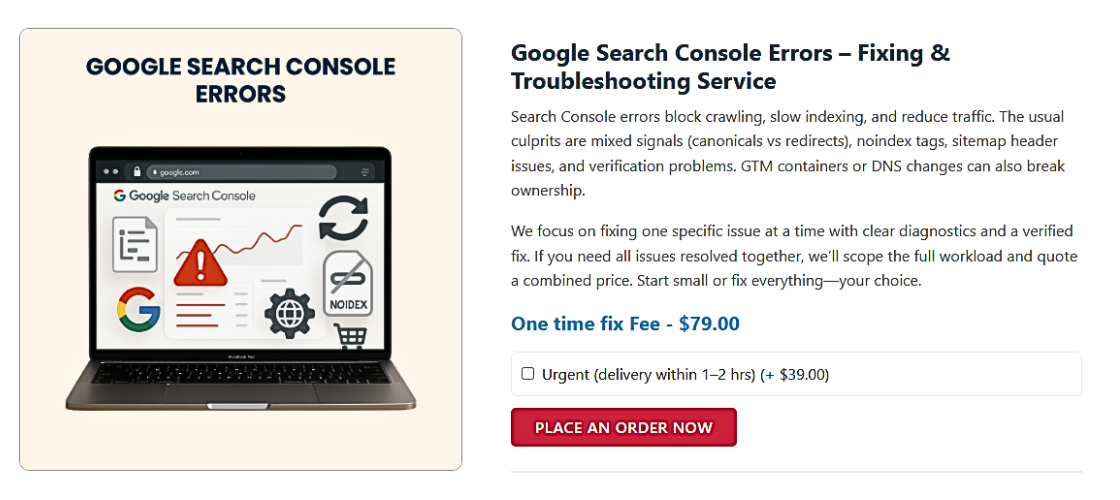1120x500 pixels.
Task: Click the shopping cart icon
Action: point(350,337)
